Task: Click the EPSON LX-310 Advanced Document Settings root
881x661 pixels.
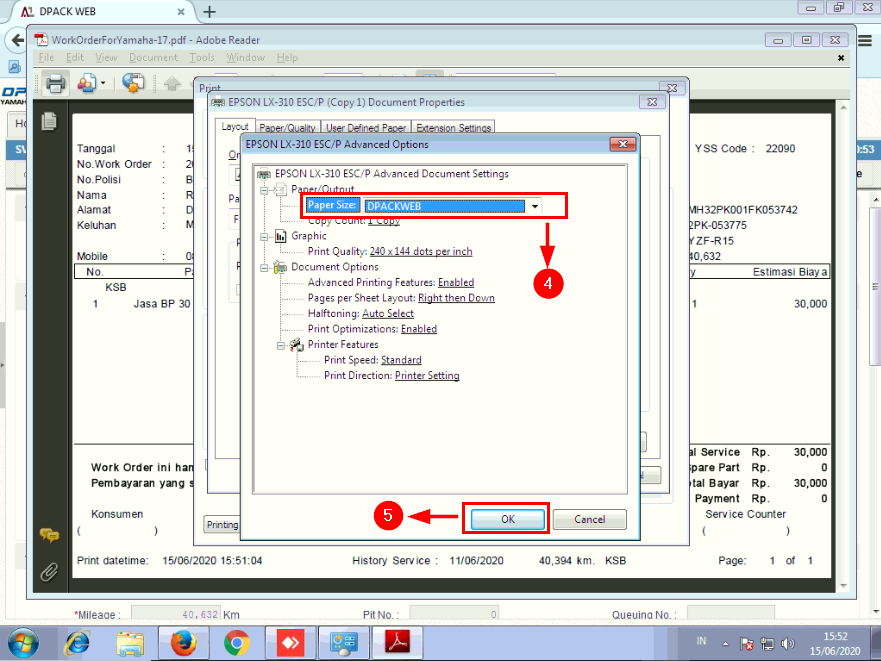Action: point(392,174)
